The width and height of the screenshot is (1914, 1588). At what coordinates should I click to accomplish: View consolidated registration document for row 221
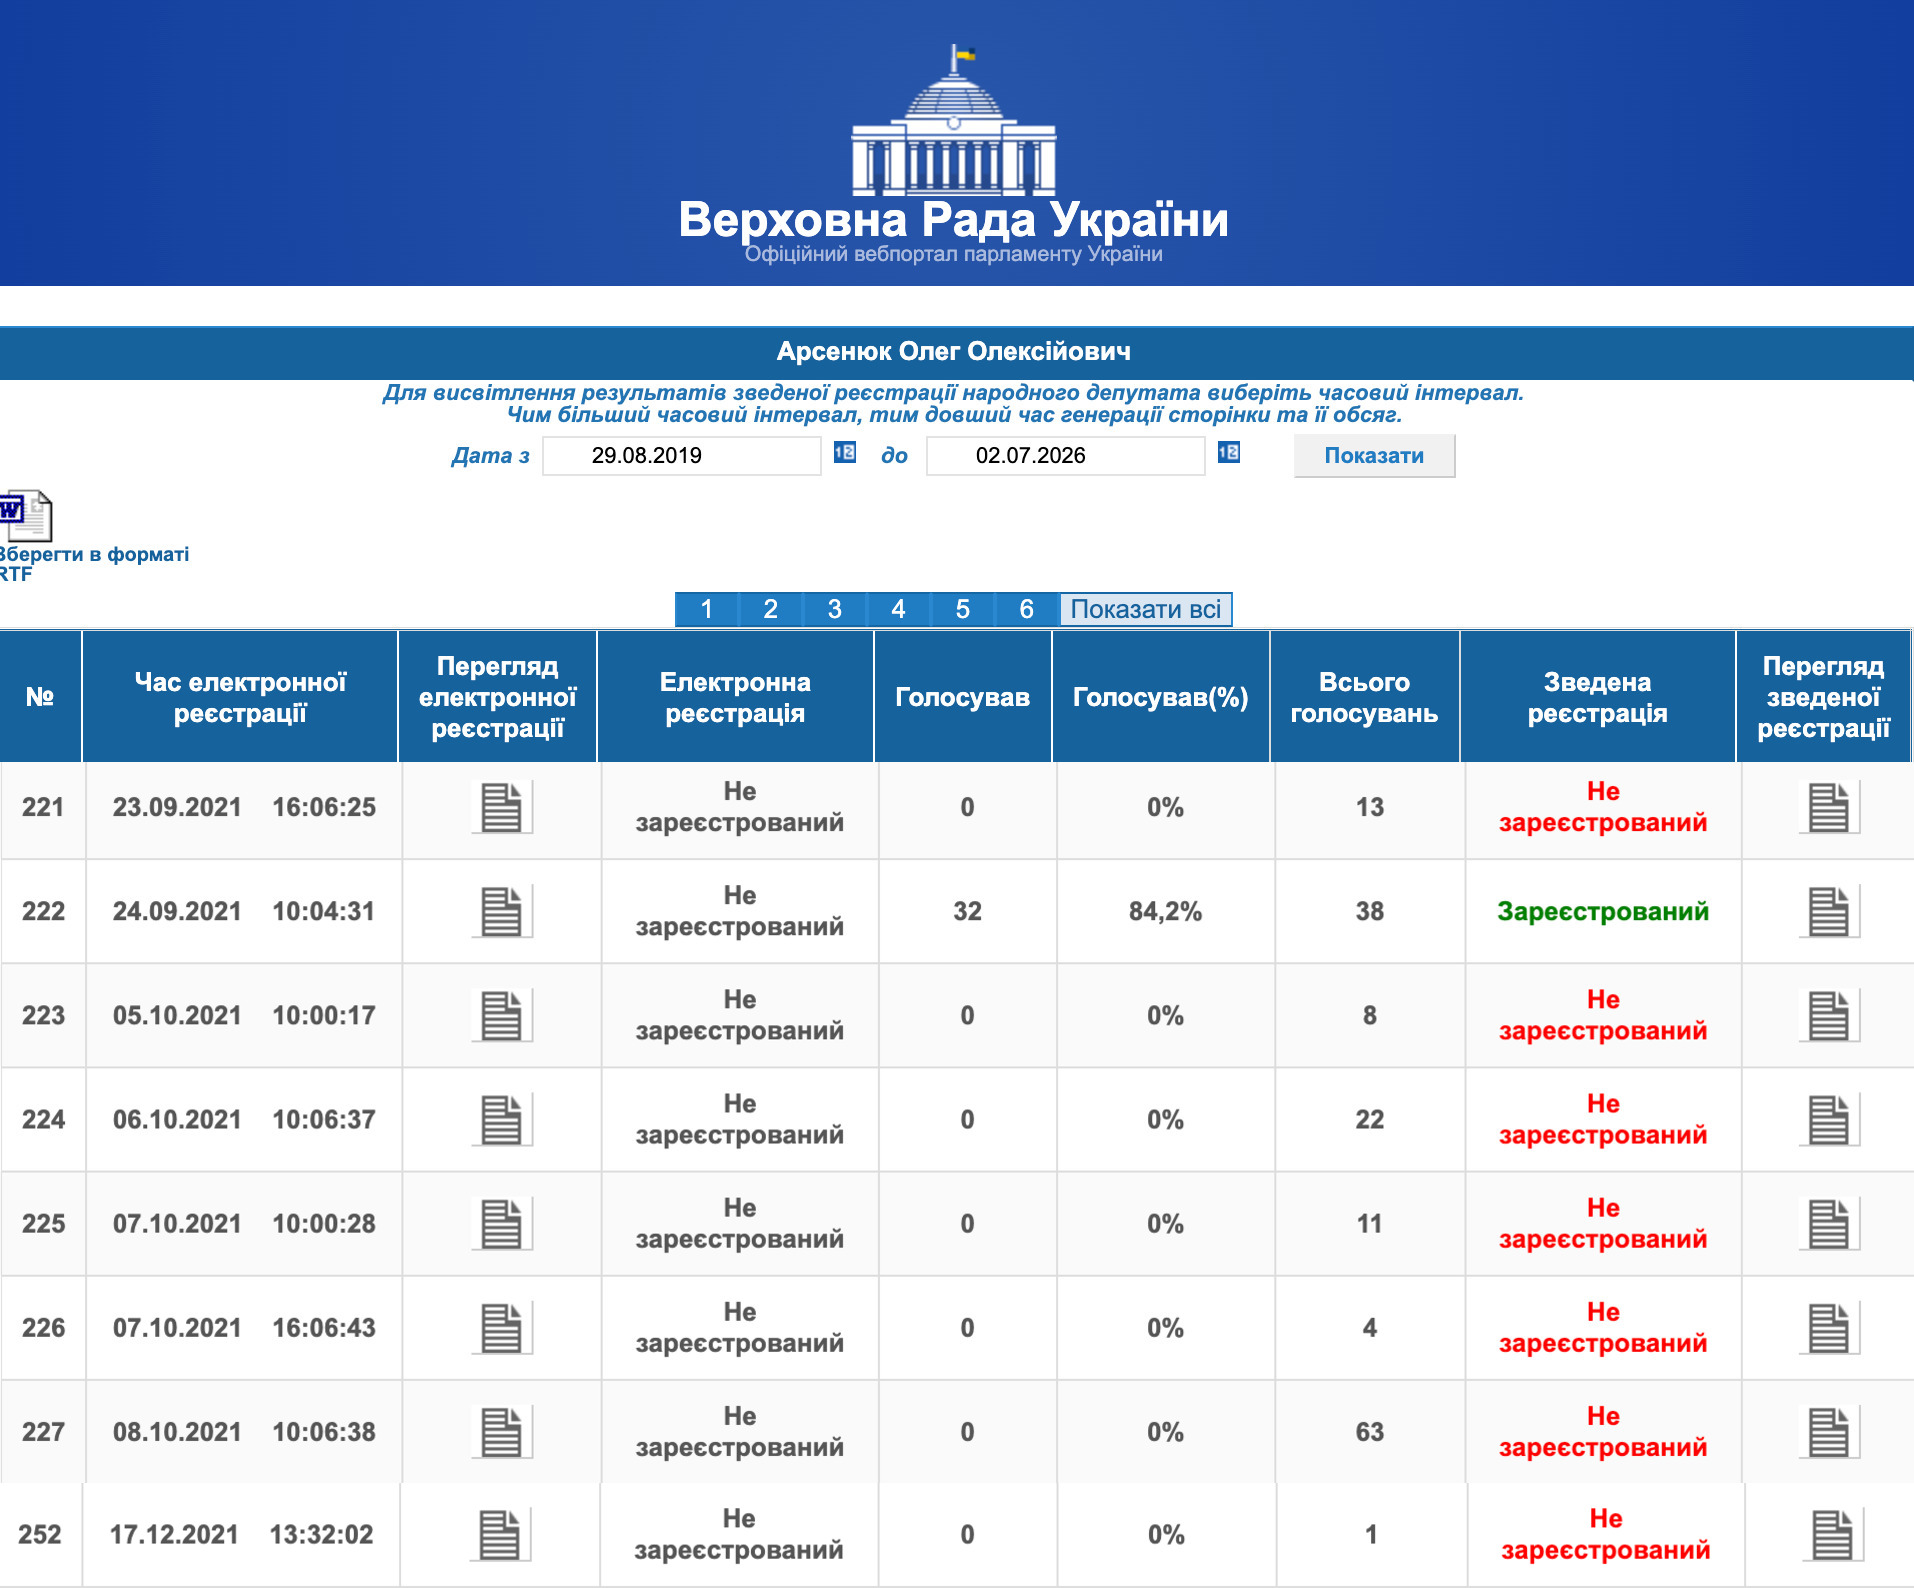pyautogui.click(x=1829, y=807)
